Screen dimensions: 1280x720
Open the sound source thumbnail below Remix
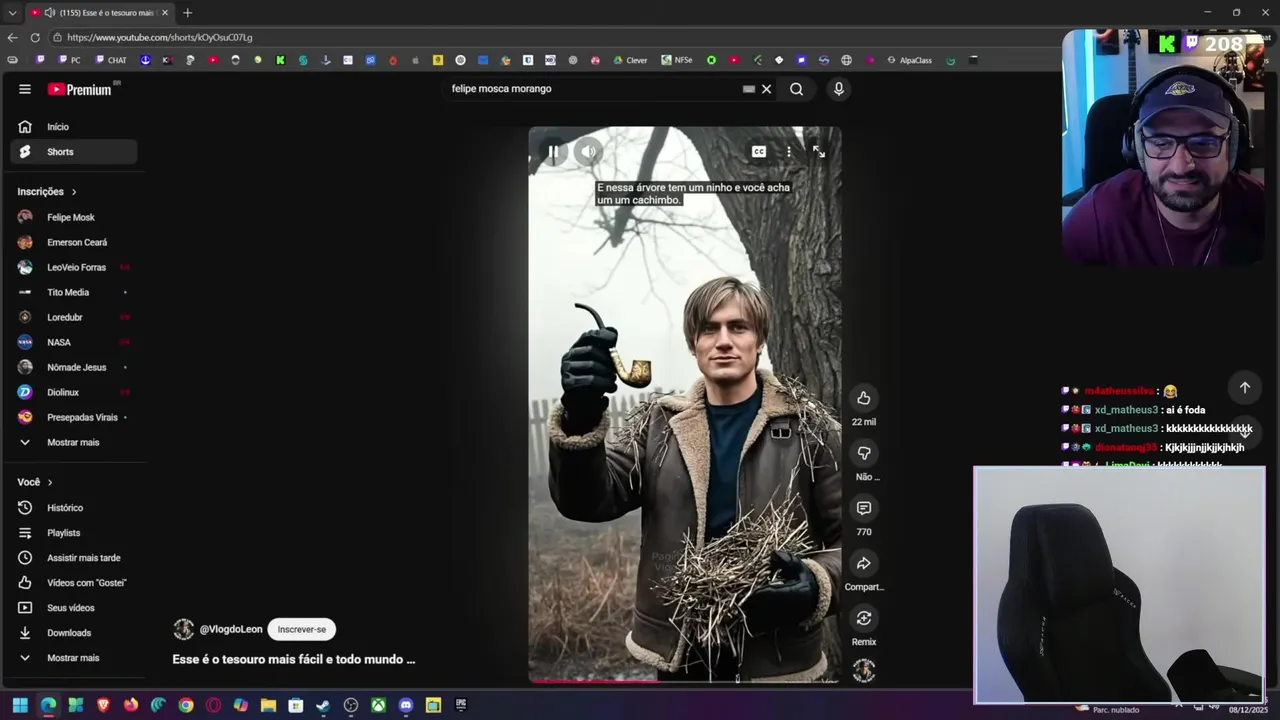(x=864, y=670)
